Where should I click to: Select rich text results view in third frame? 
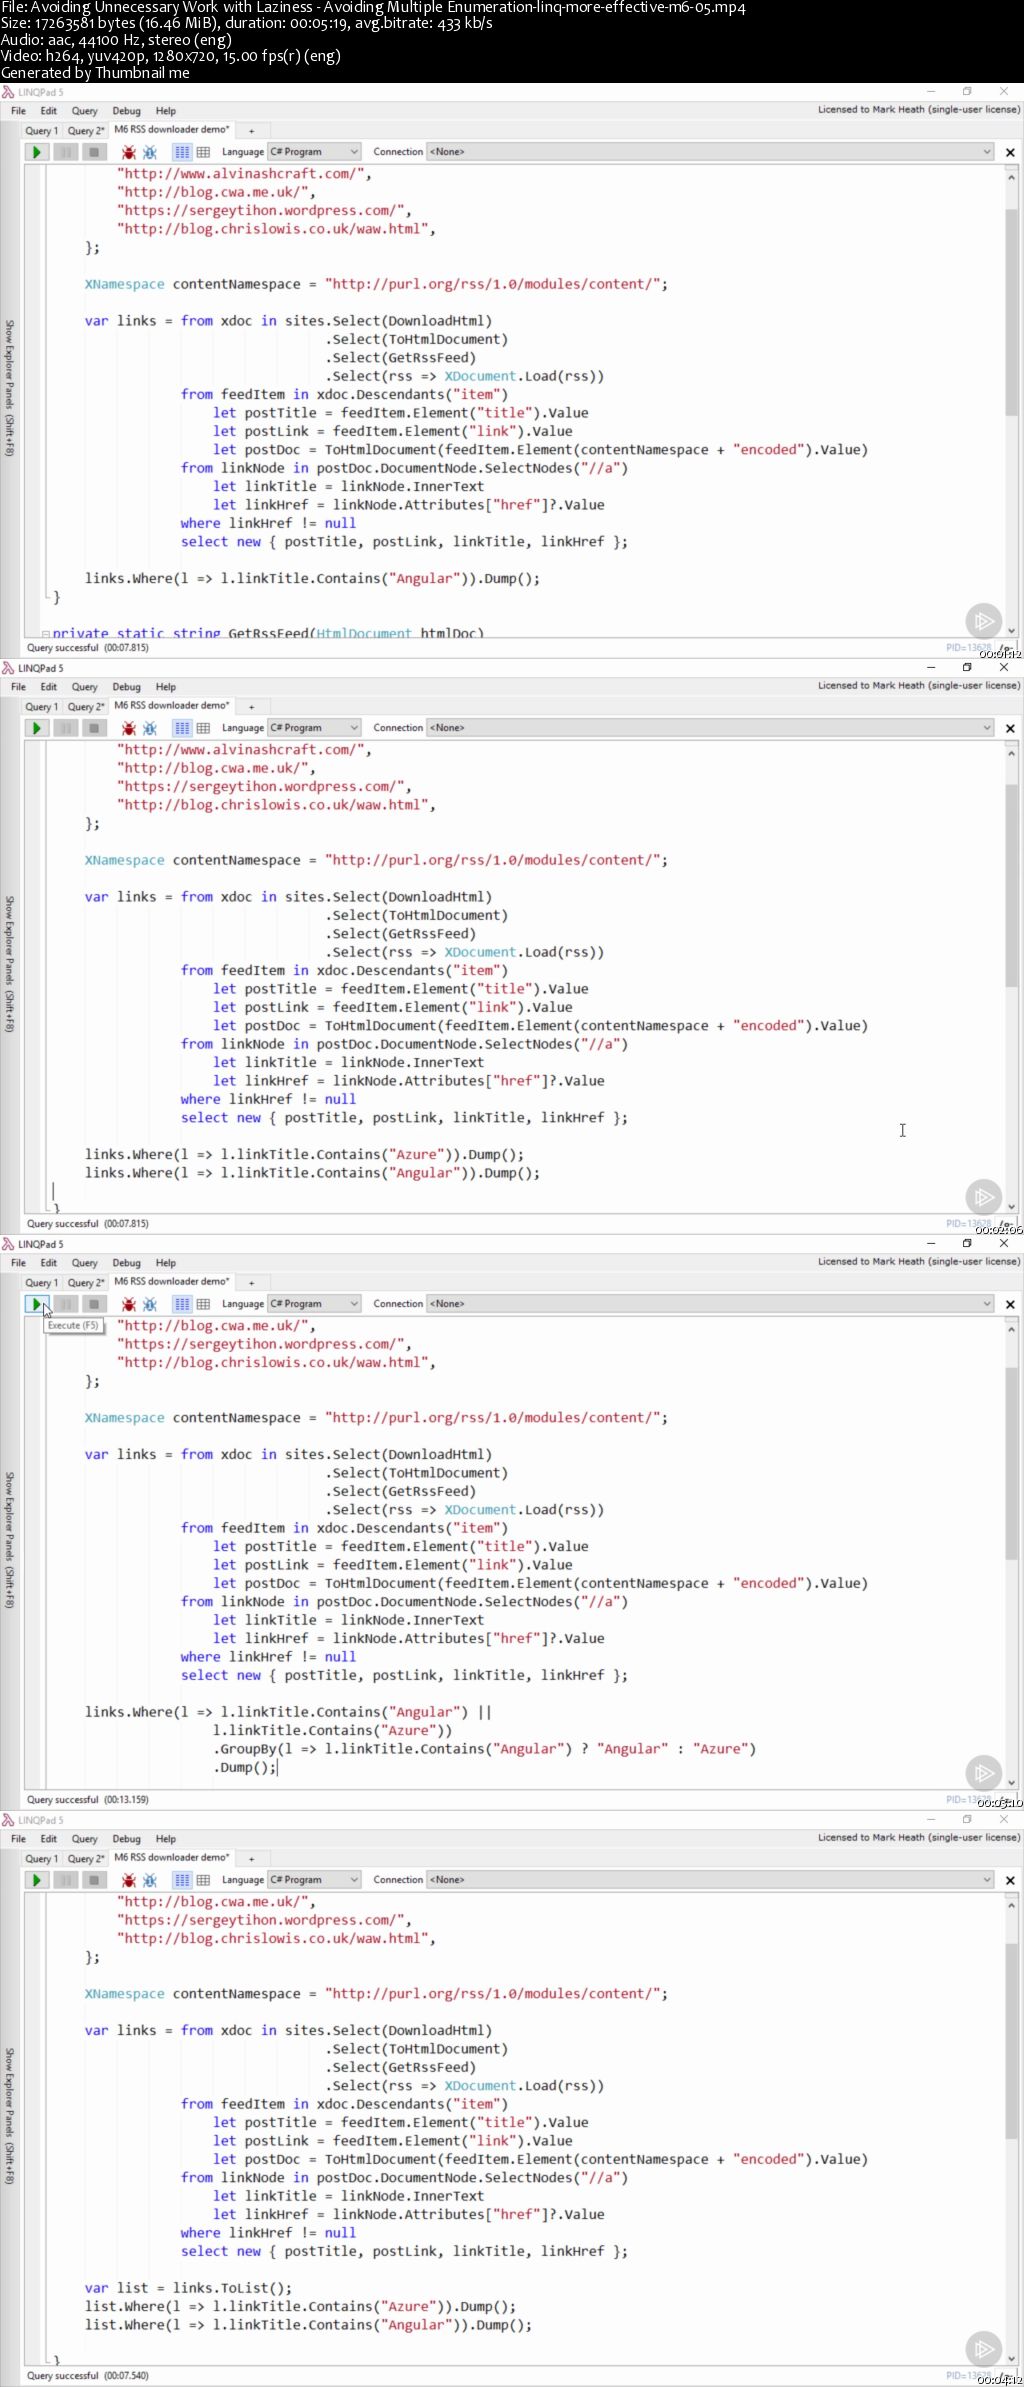click(x=182, y=1304)
